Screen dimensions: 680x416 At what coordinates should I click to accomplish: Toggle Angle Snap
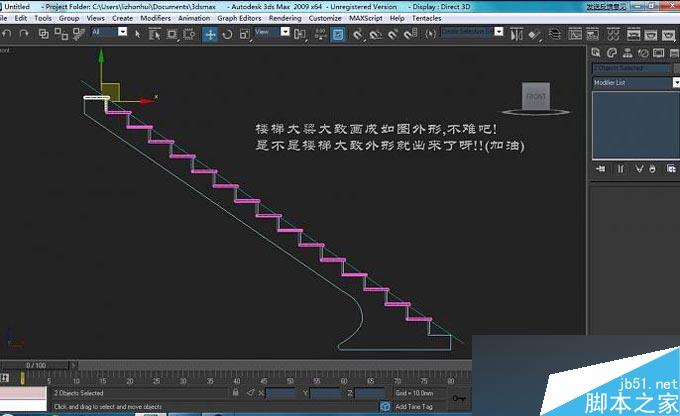pyautogui.click(x=376, y=34)
